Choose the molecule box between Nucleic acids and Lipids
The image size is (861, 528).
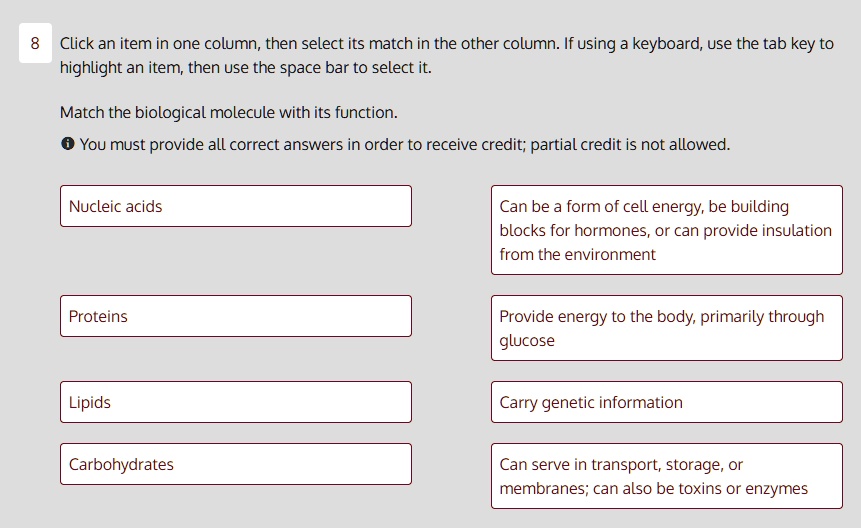click(x=235, y=316)
